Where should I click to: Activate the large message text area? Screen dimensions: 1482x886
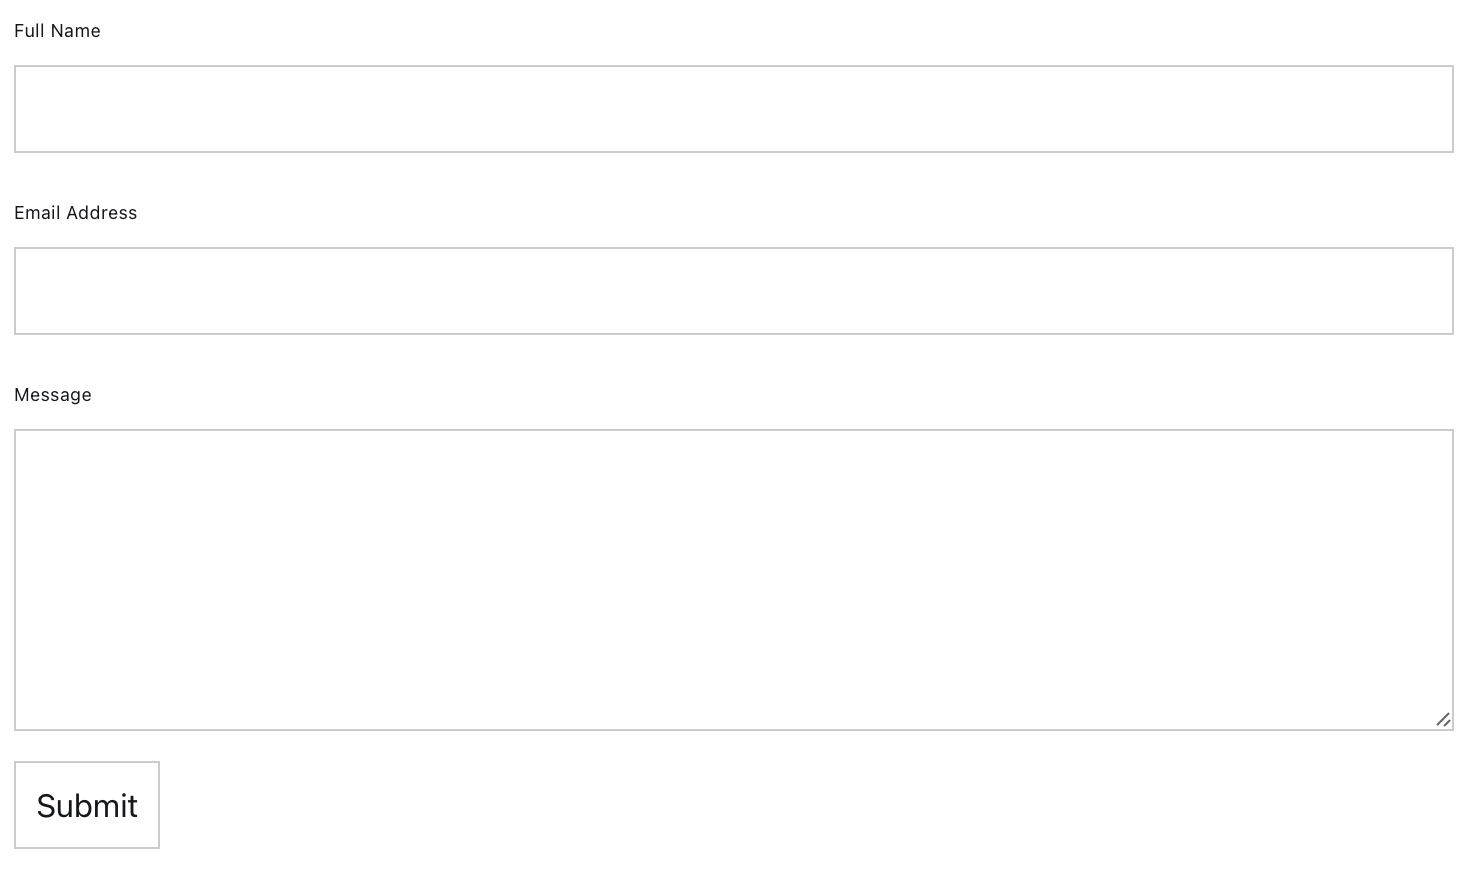point(734,580)
